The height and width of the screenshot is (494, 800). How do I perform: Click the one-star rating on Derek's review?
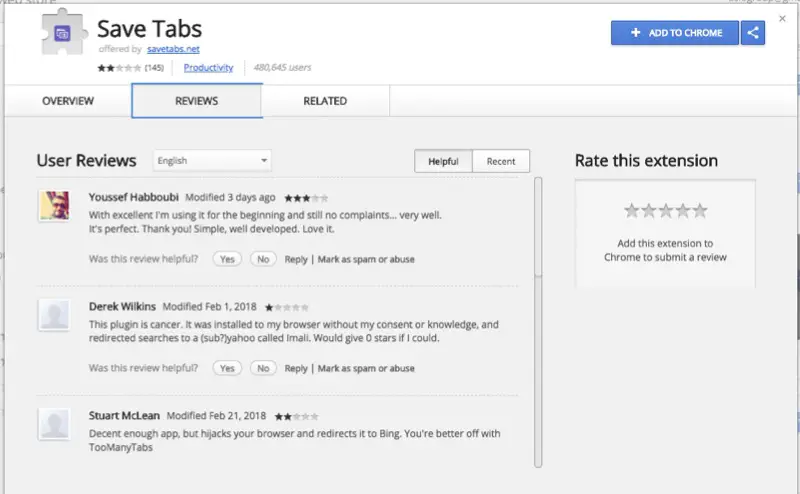(286, 307)
